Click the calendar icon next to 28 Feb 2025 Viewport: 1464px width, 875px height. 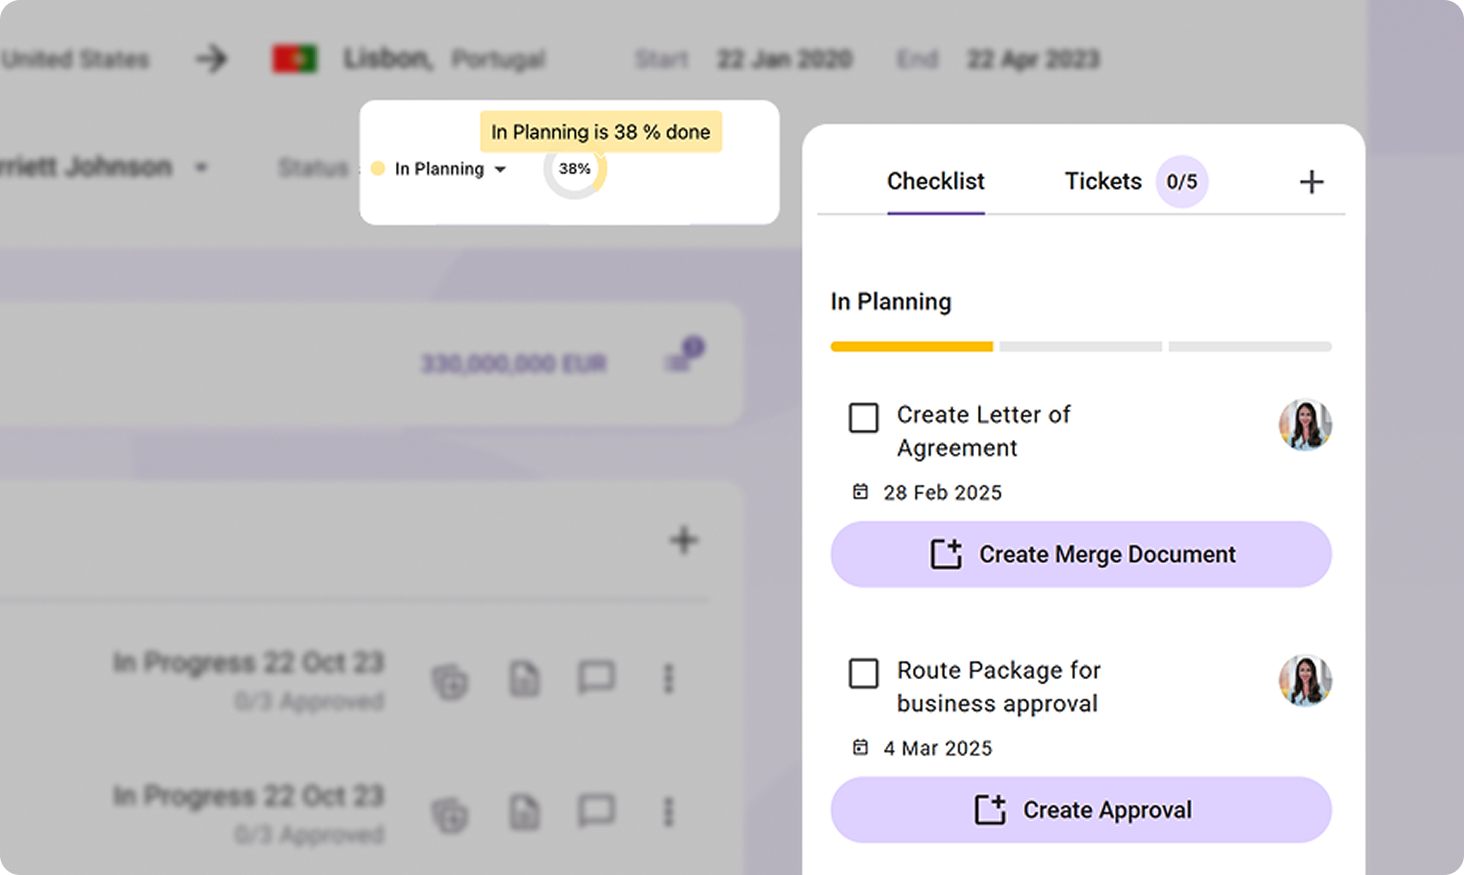pyautogui.click(x=860, y=492)
